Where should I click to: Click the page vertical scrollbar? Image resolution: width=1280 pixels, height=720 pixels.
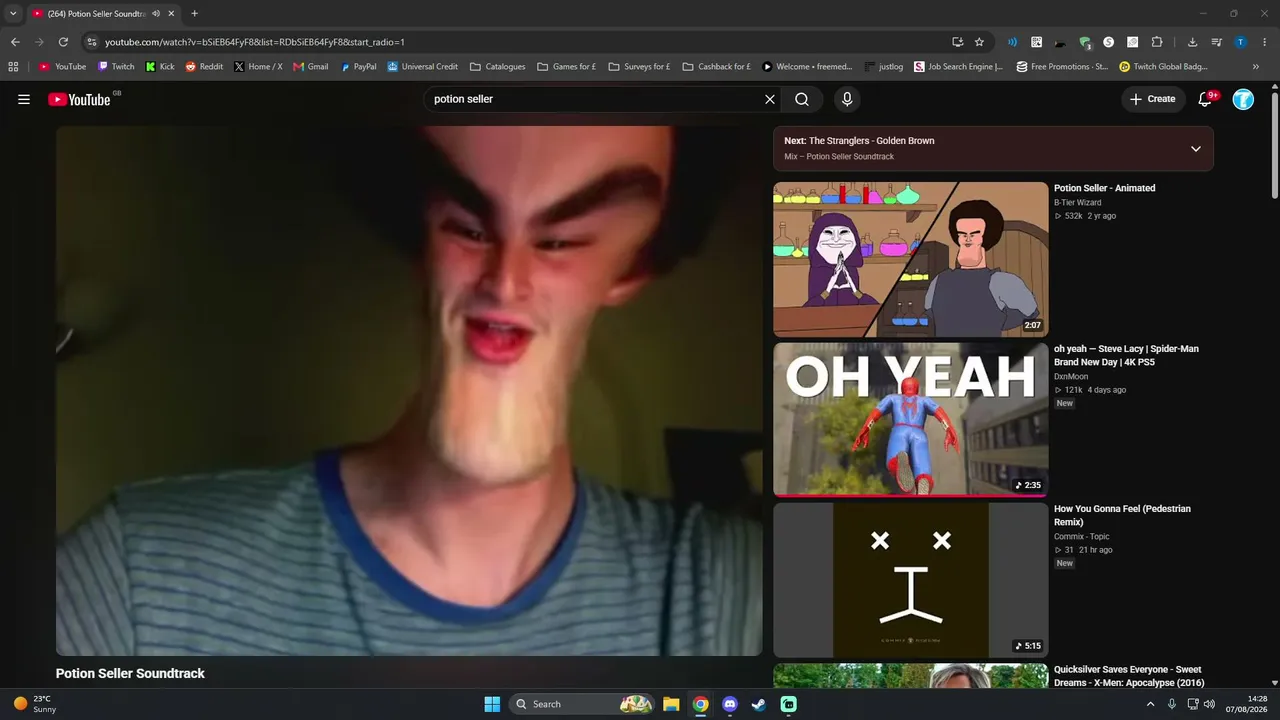click(1274, 145)
